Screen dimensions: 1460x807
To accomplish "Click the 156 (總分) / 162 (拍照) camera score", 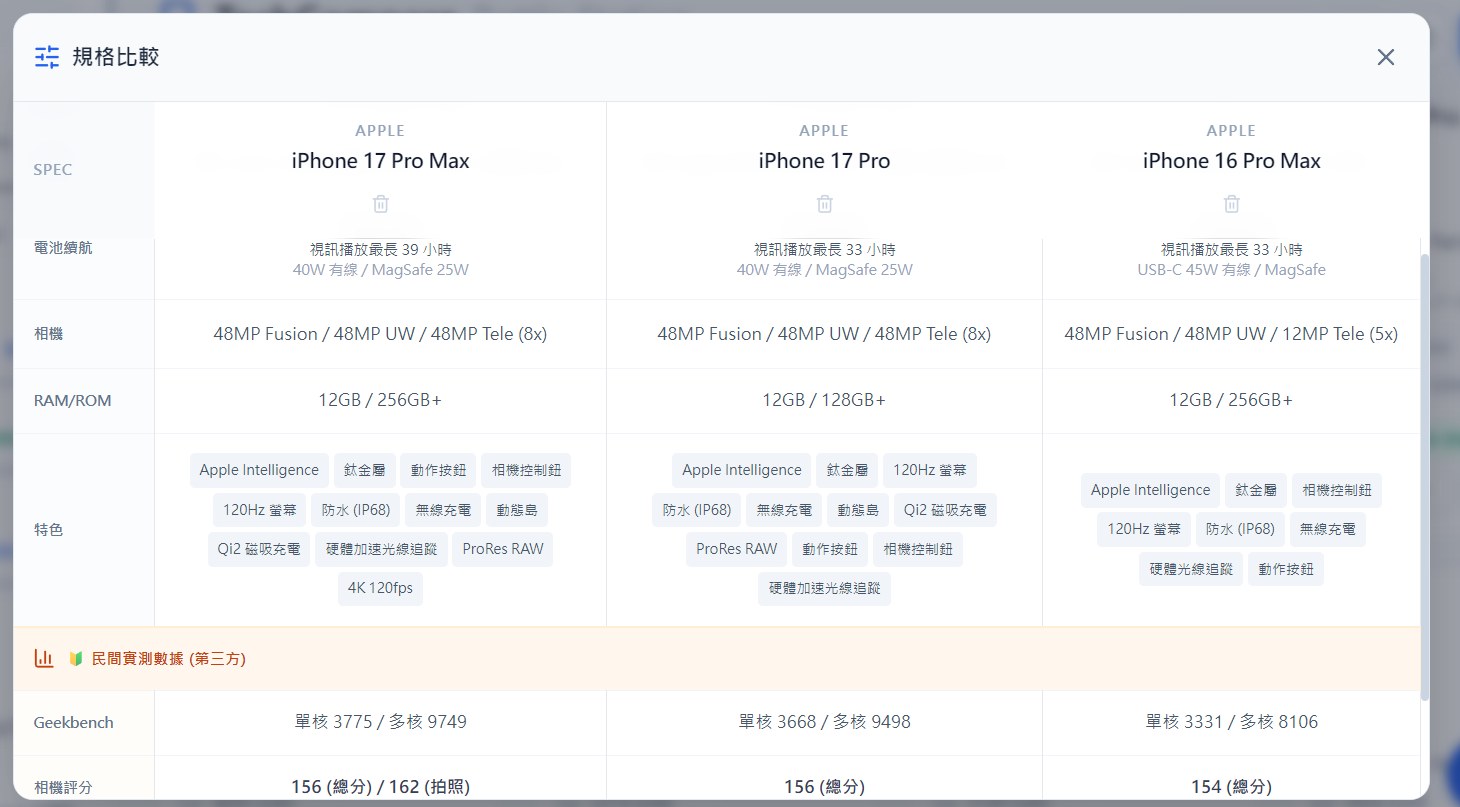I will click(380, 787).
